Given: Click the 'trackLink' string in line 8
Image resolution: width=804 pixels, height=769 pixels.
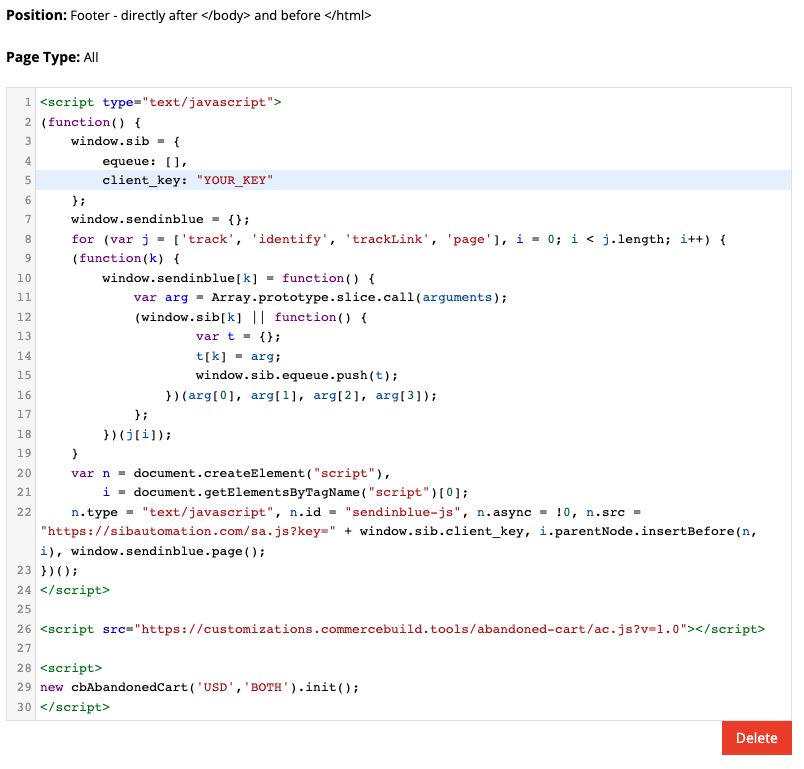Looking at the screenshot, I should tap(387, 239).
